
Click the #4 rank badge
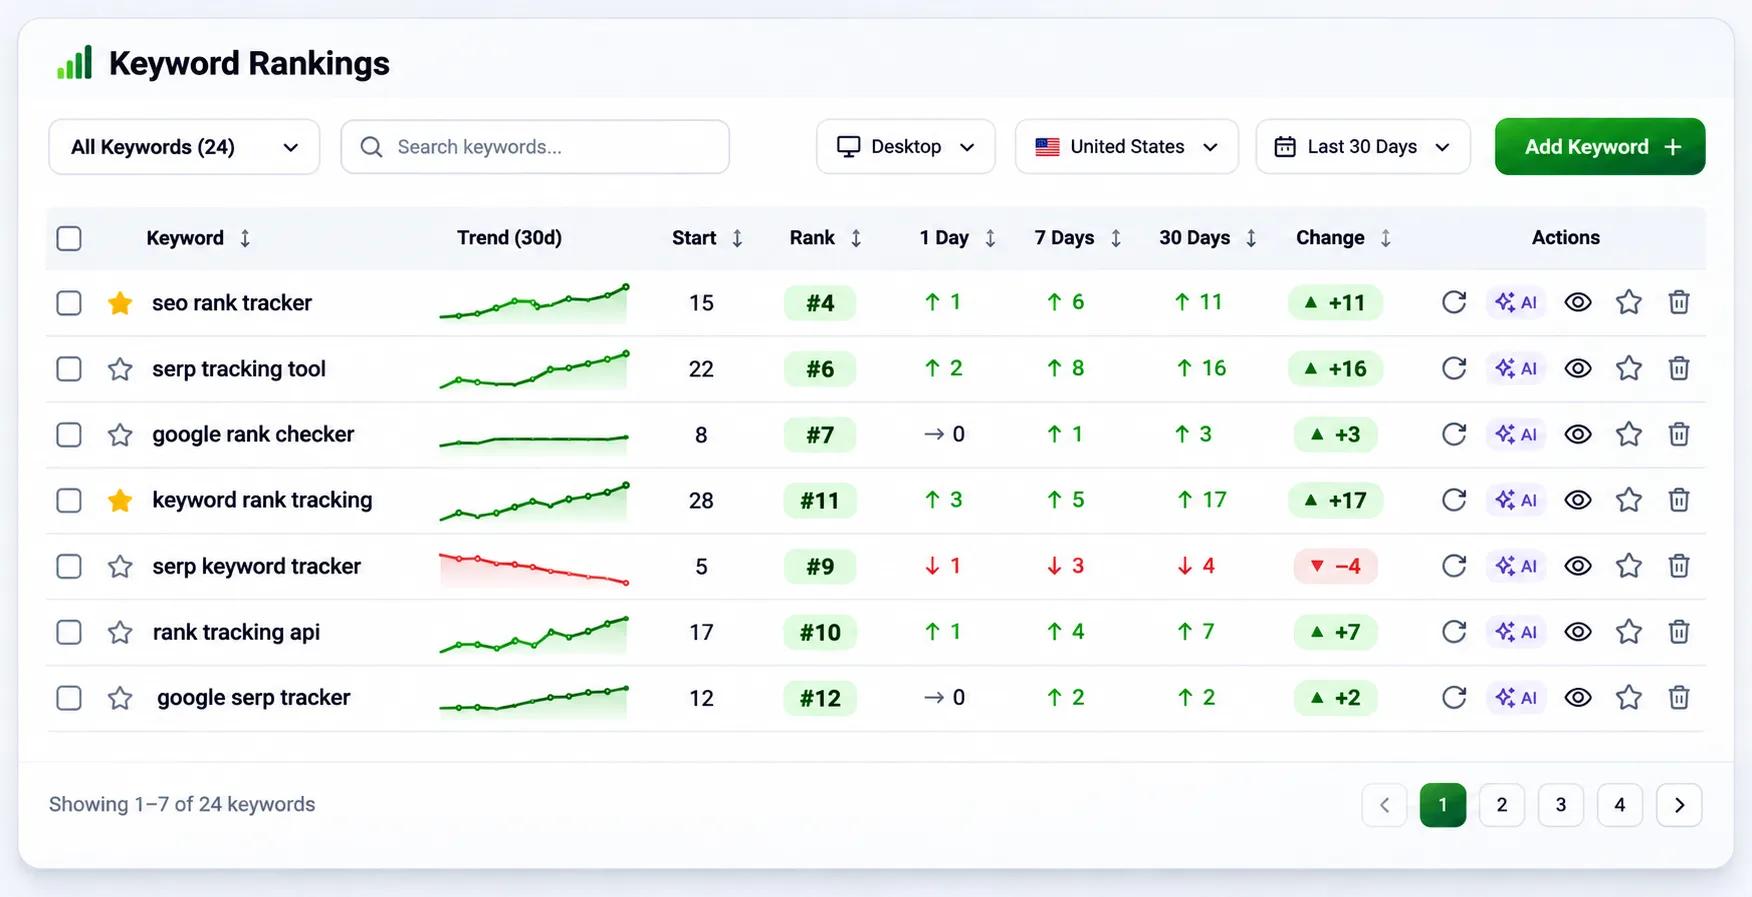(820, 303)
